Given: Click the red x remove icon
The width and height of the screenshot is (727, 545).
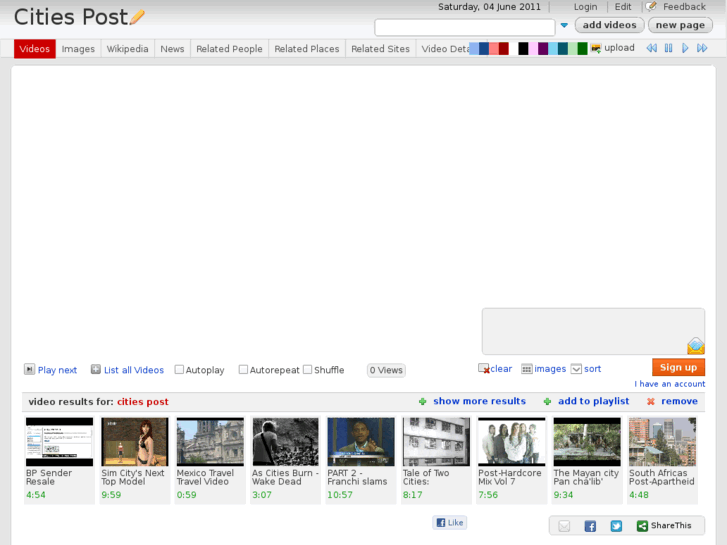Looking at the screenshot, I should (x=650, y=402).
